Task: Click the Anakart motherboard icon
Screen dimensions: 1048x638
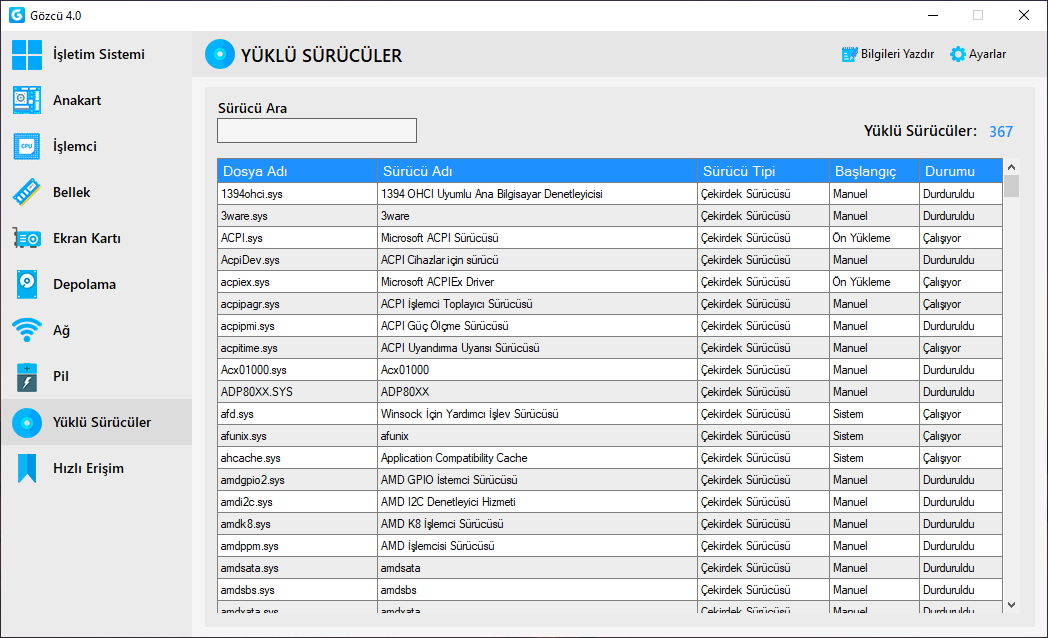Action: coord(27,100)
